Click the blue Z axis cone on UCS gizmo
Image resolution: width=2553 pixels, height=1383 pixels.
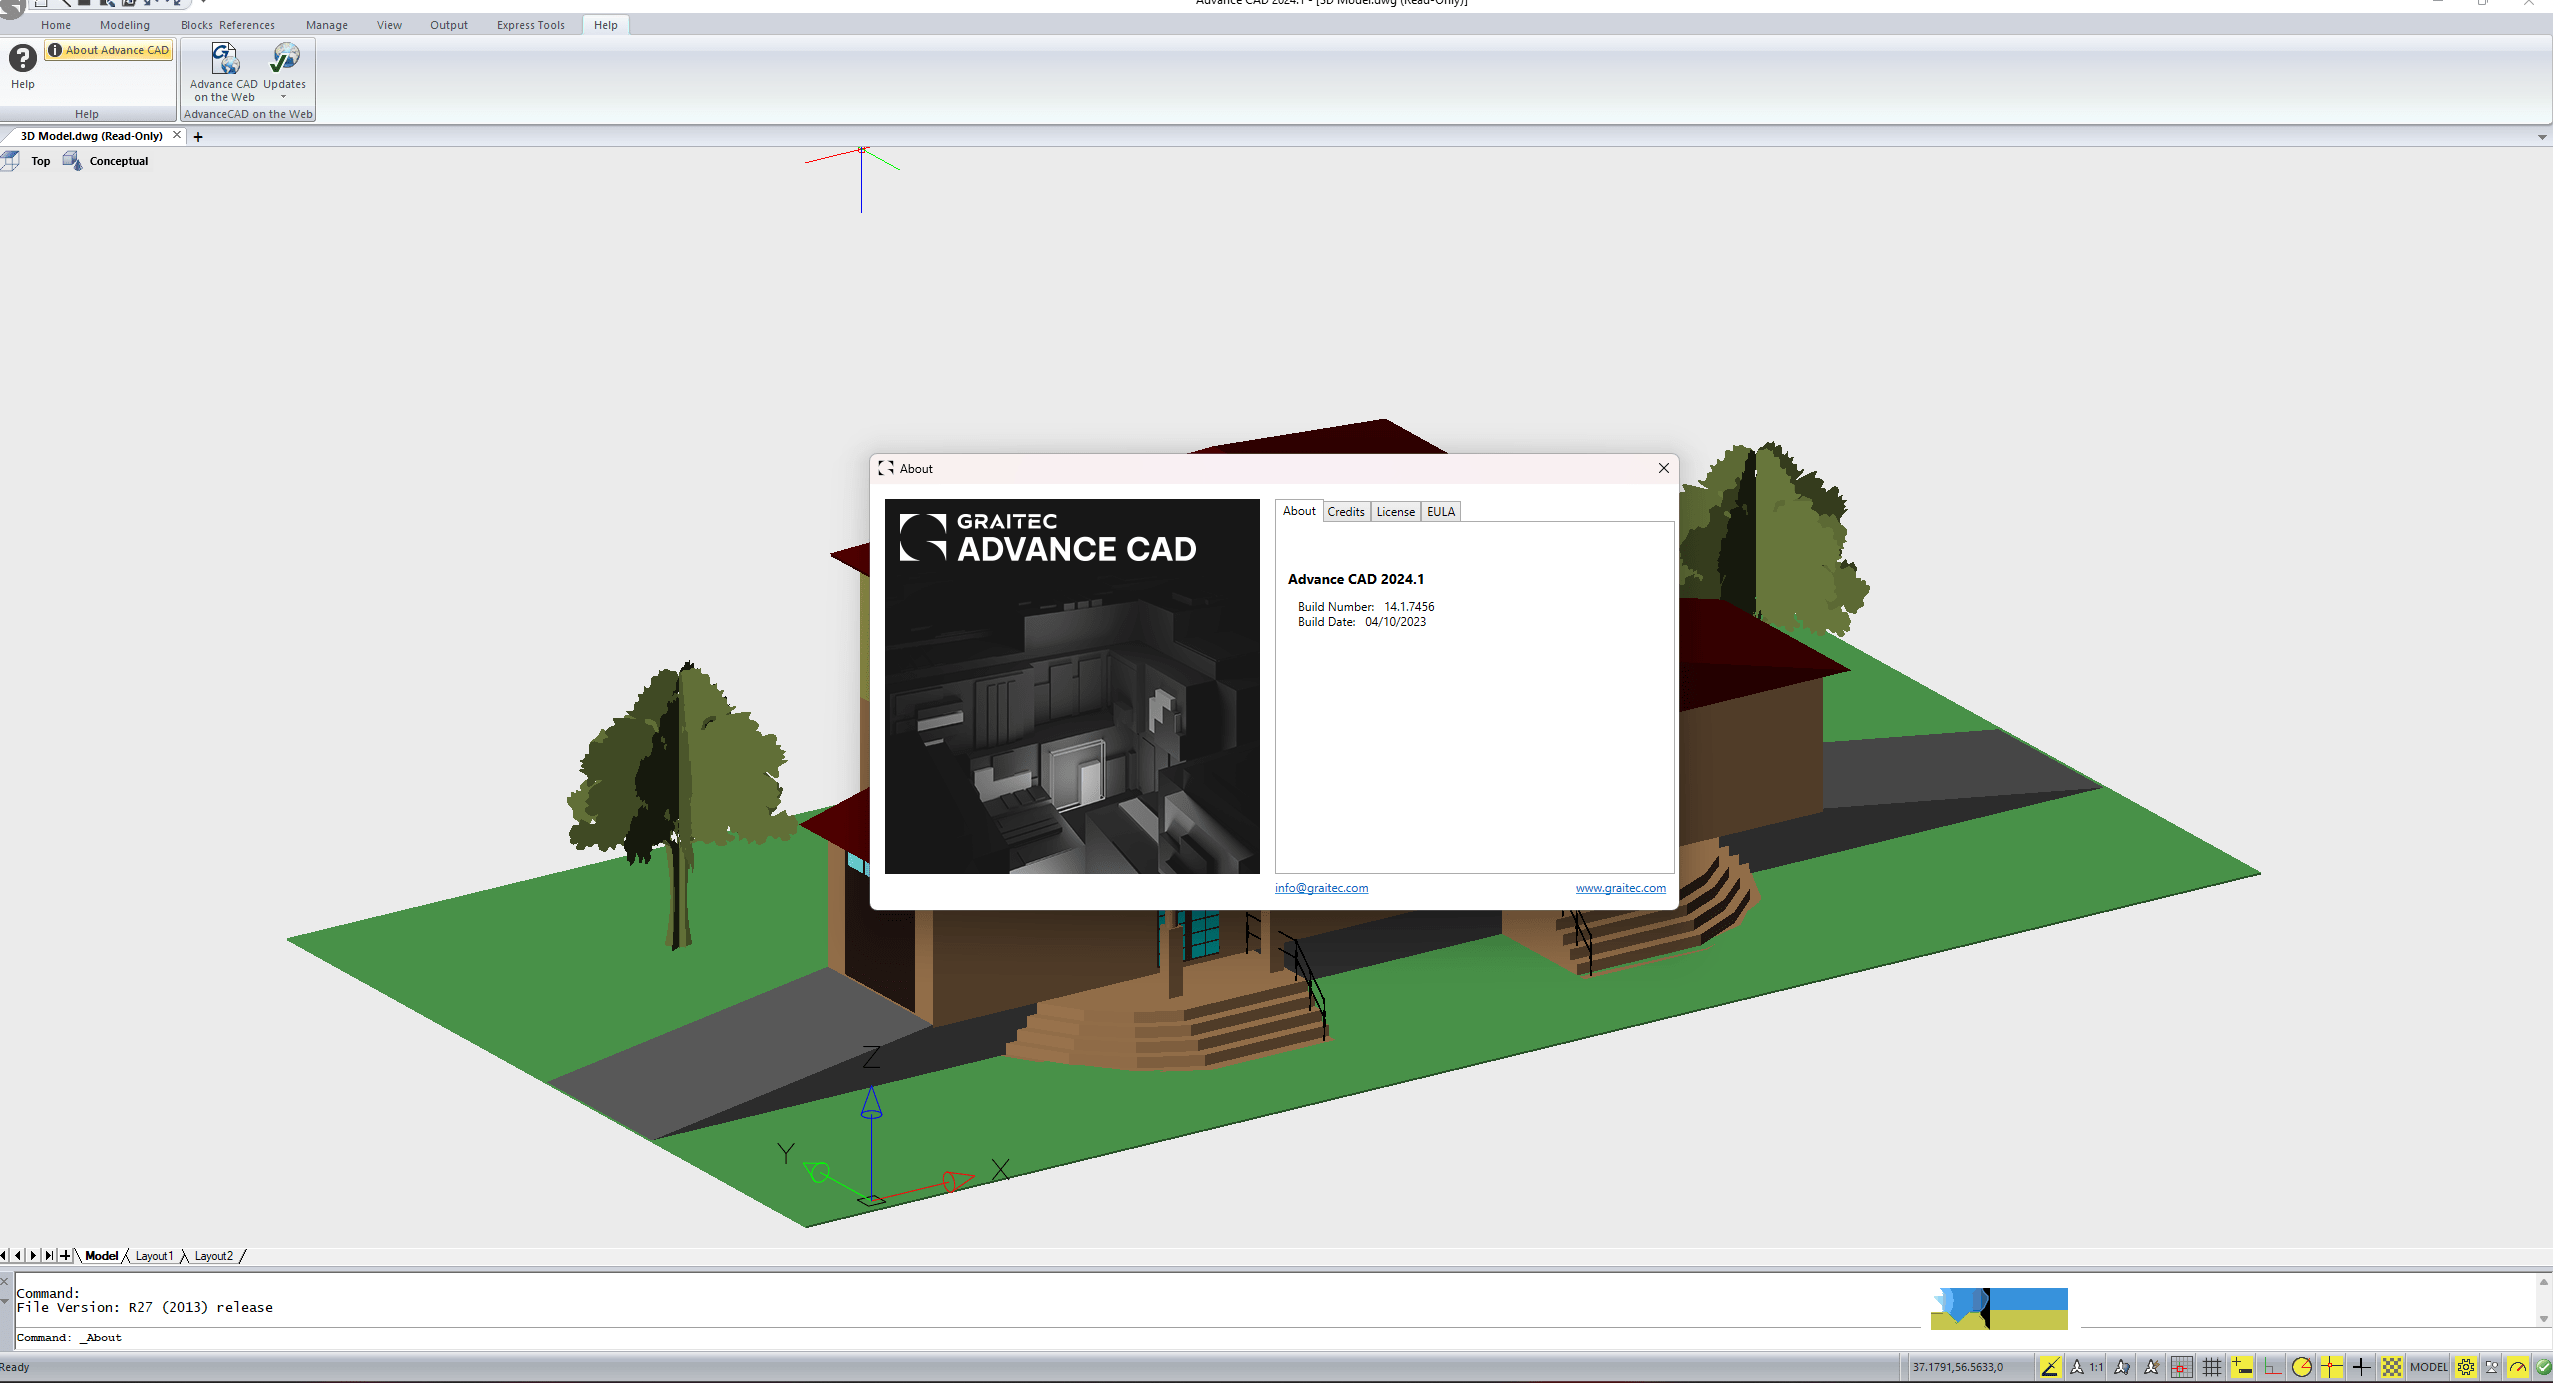pyautogui.click(x=872, y=1102)
